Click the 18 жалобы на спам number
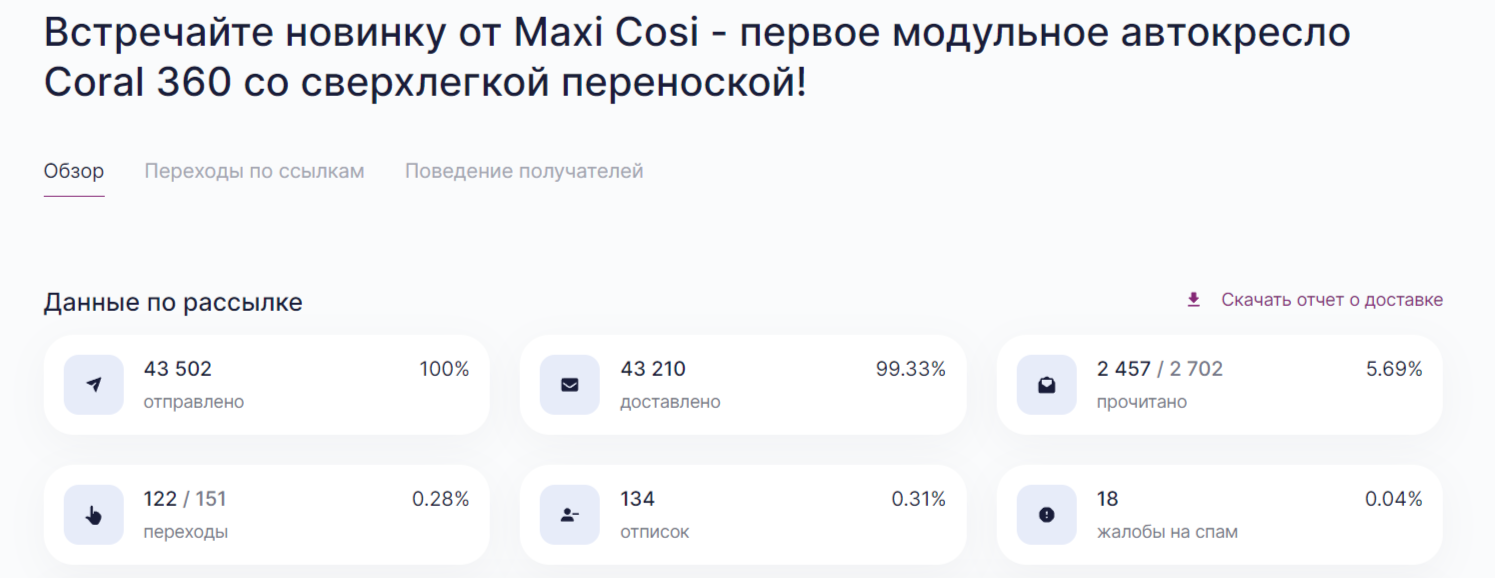 pyautogui.click(x=1107, y=499)
